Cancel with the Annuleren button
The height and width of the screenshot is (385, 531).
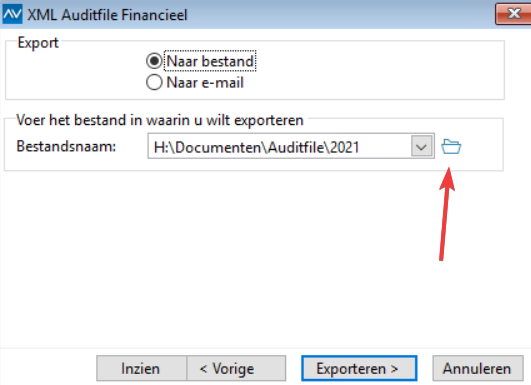click(x=477, y=368)
